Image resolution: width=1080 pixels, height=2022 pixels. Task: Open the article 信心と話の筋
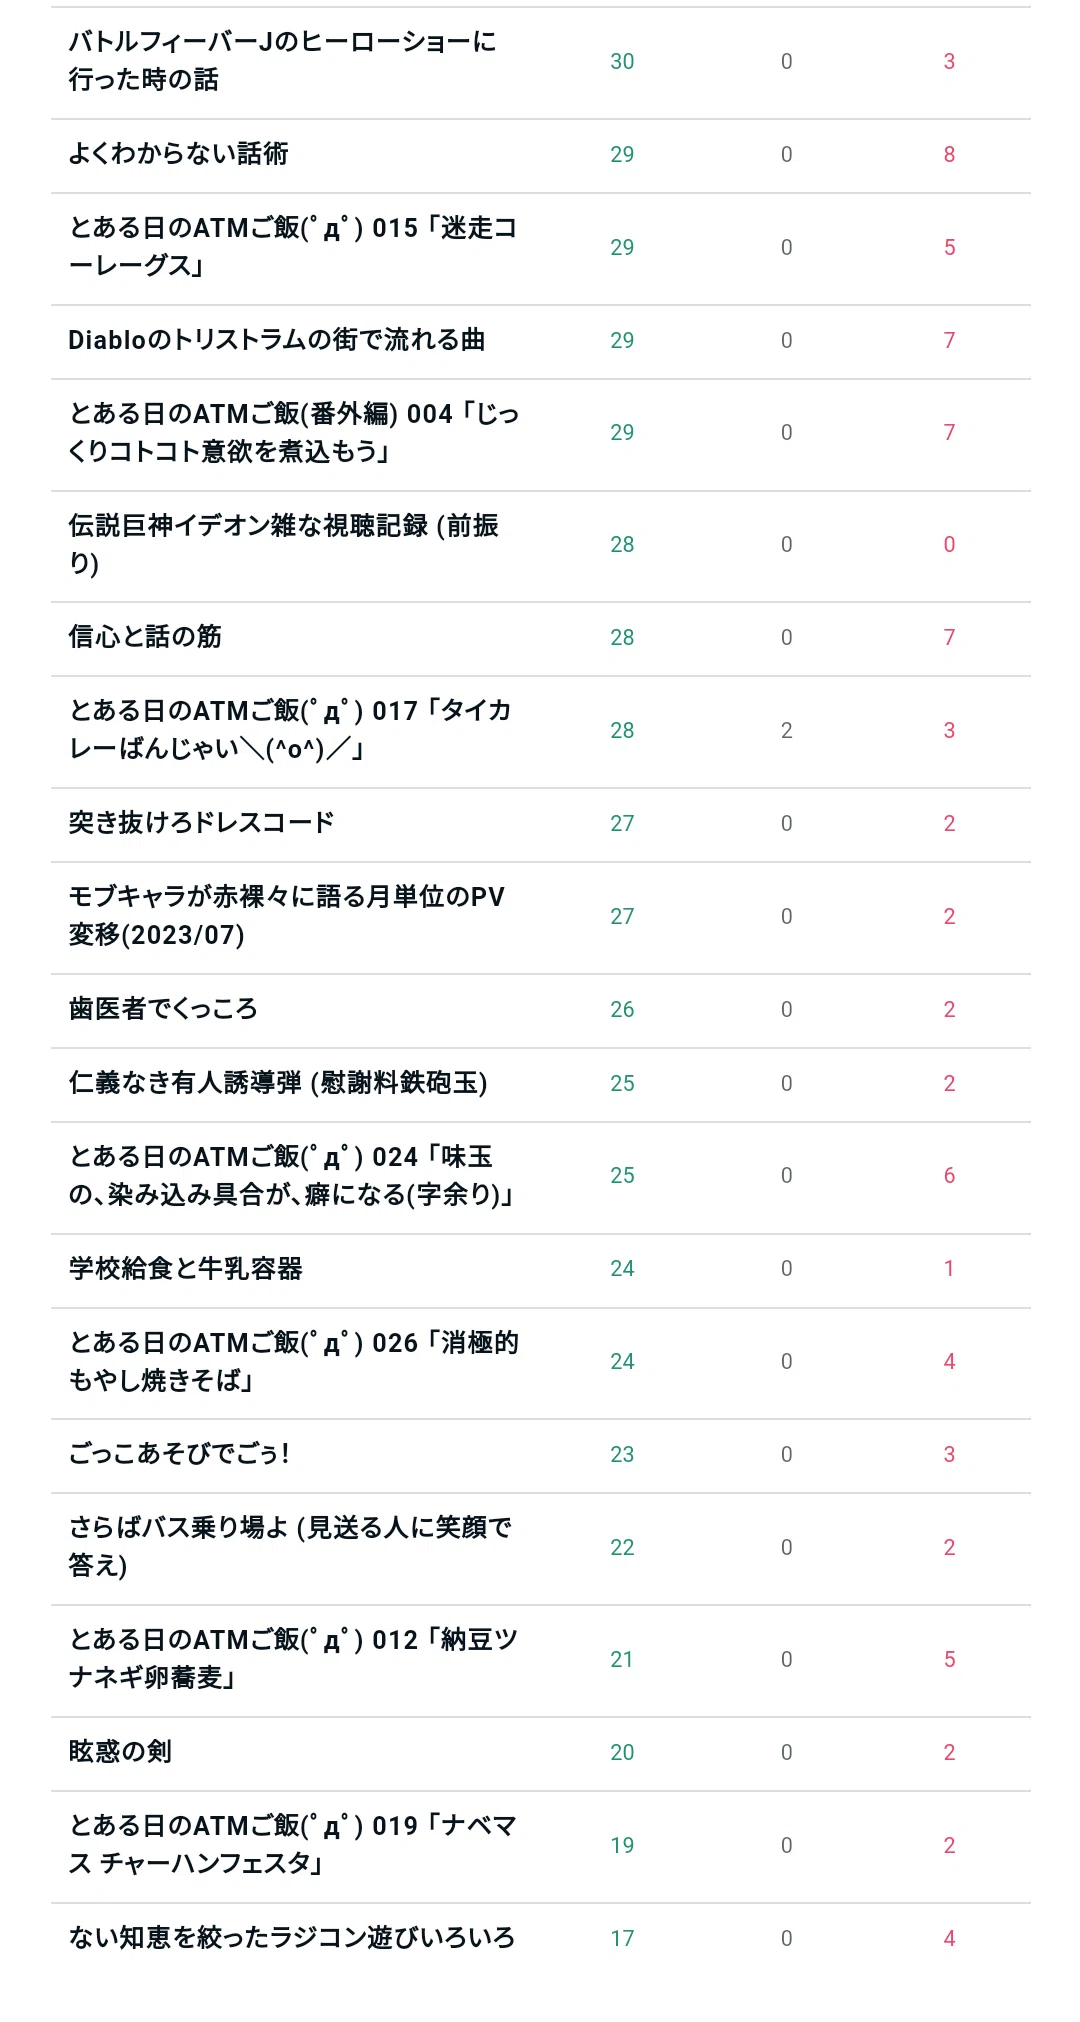(x=145, y=637)
